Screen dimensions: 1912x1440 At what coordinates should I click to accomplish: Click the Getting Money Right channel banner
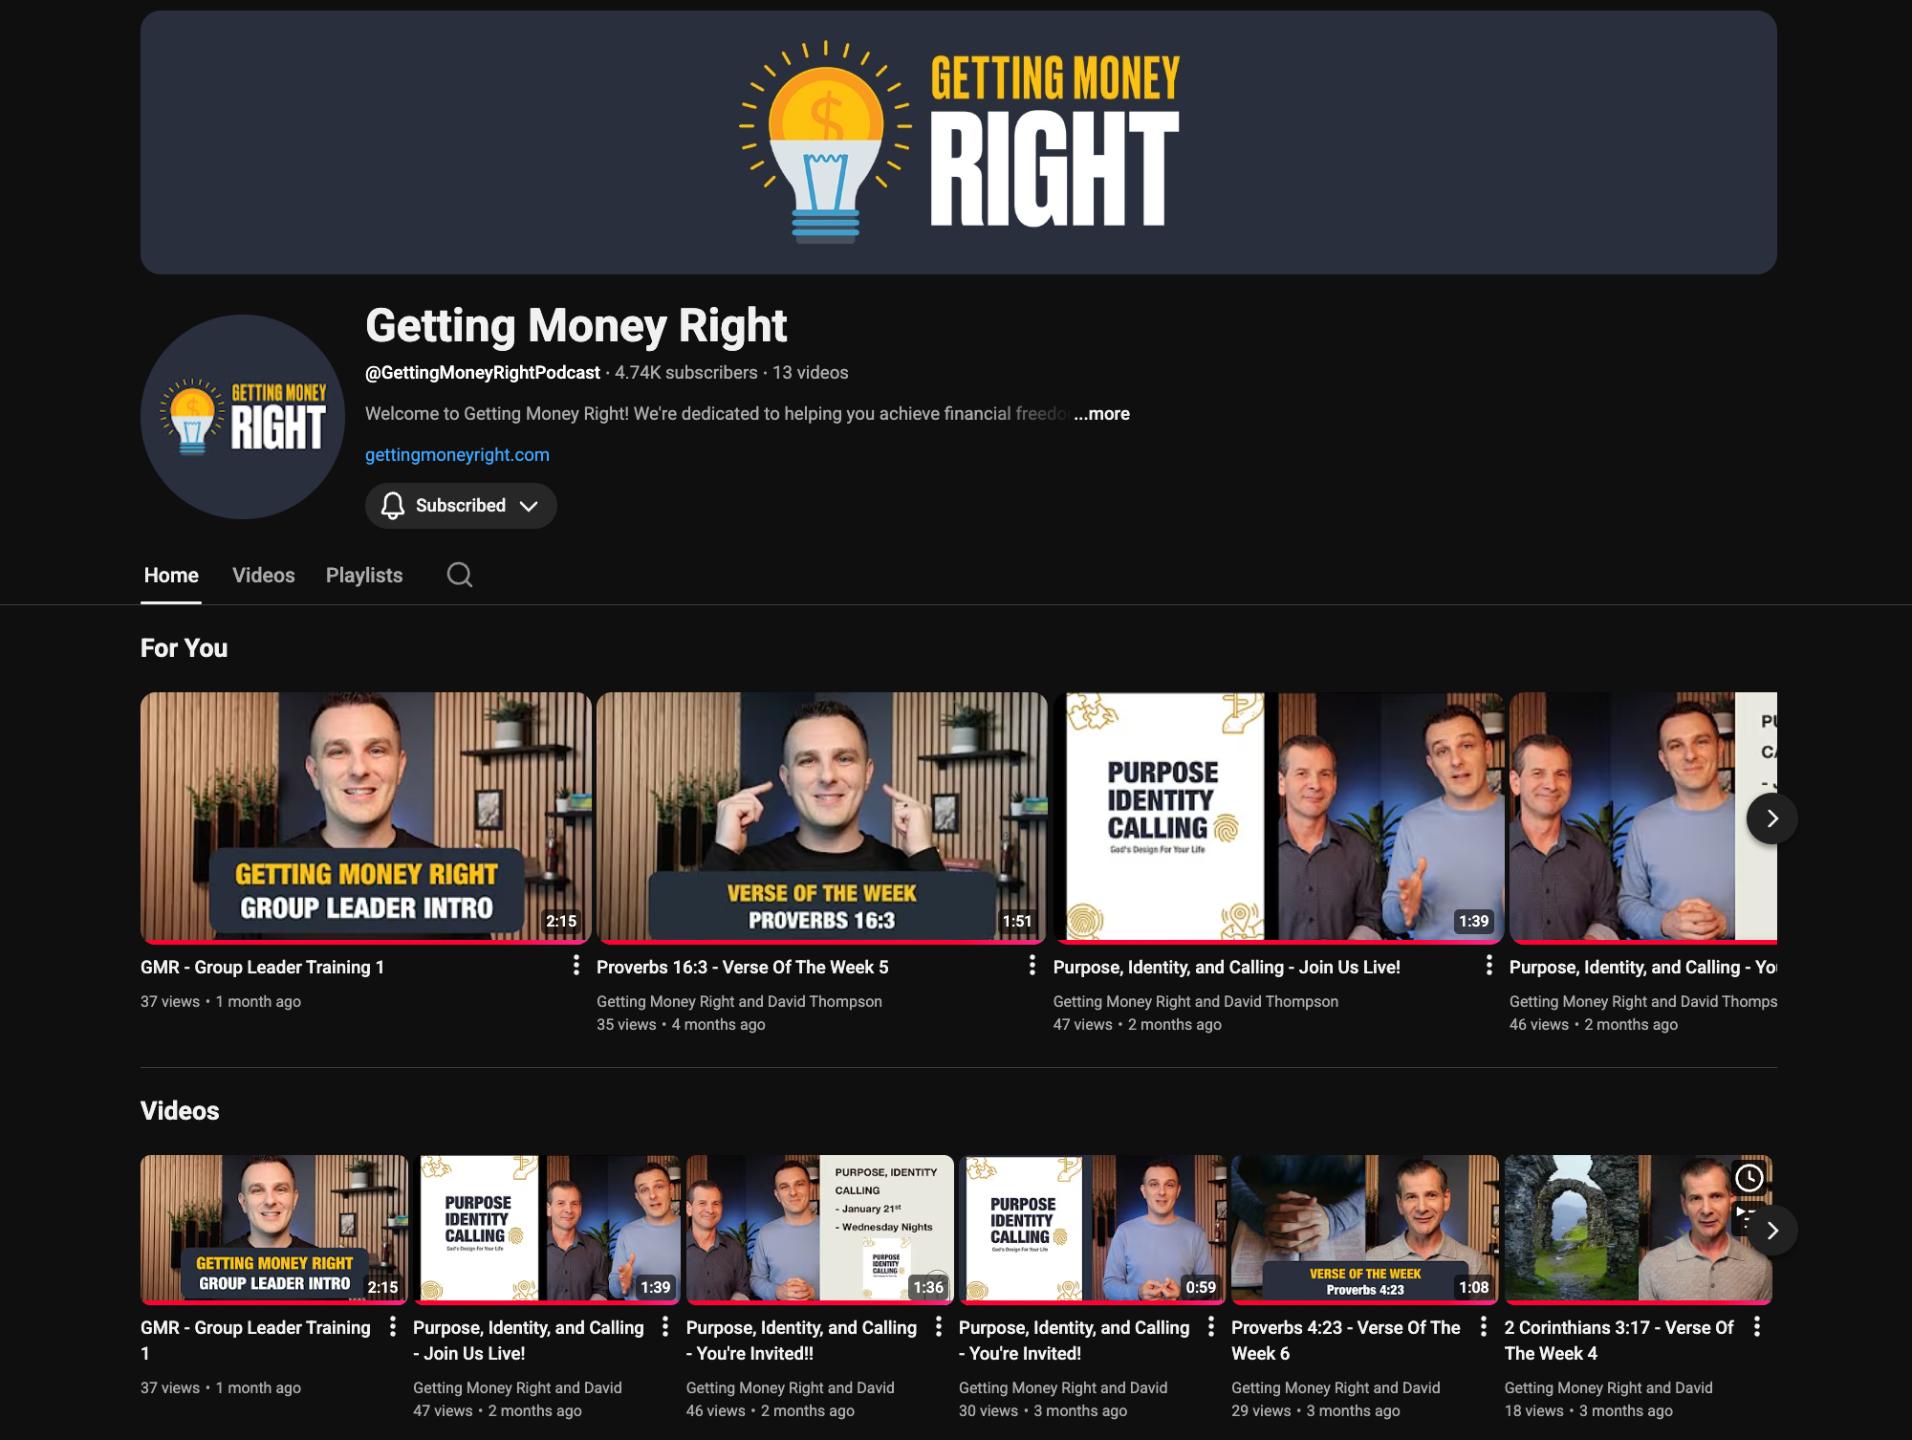pyautogui.click(x=958, y=143)
